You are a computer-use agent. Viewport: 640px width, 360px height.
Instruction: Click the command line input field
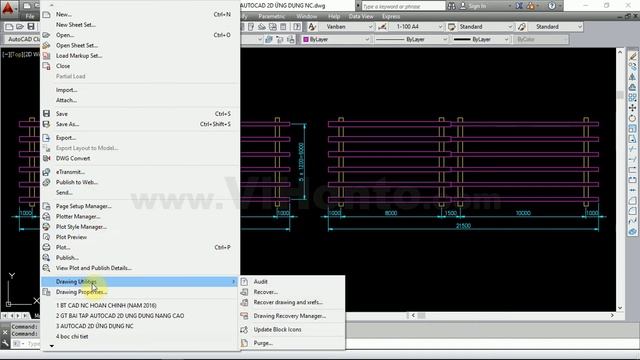pyautogui.click(x=33, y=344)
